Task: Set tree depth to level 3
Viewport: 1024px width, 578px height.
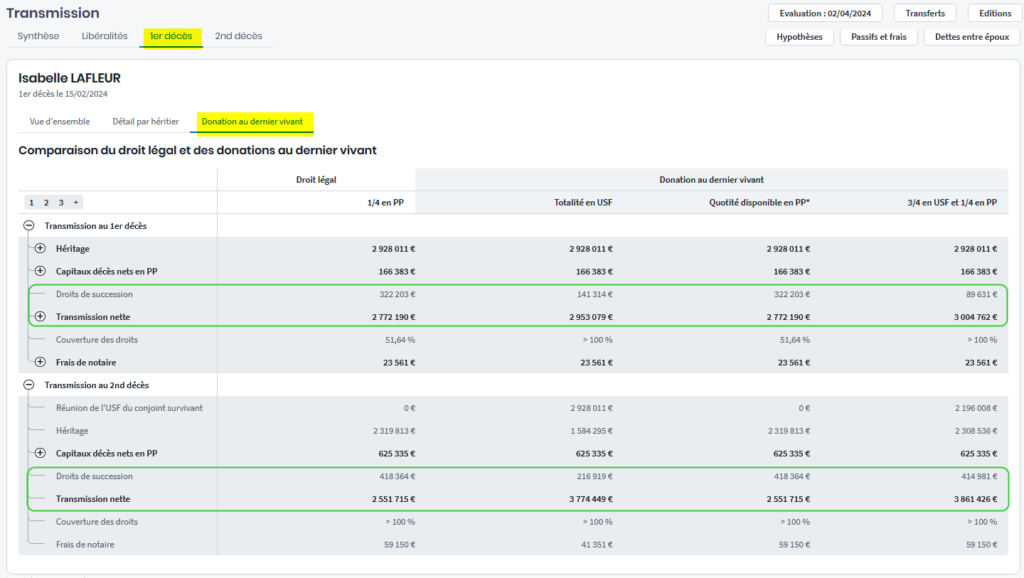Action: 60,203
